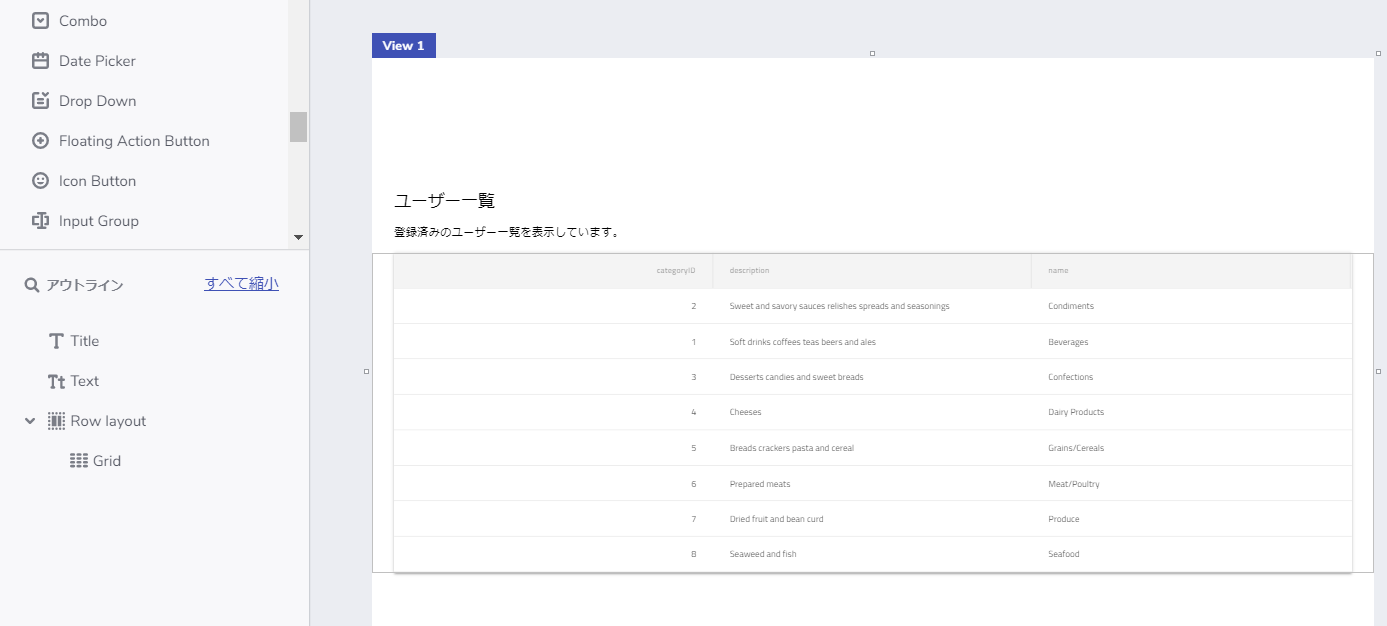Click the top center resize handle
The width and height of the screenshot is (1387, 626).
coord(872,53)
